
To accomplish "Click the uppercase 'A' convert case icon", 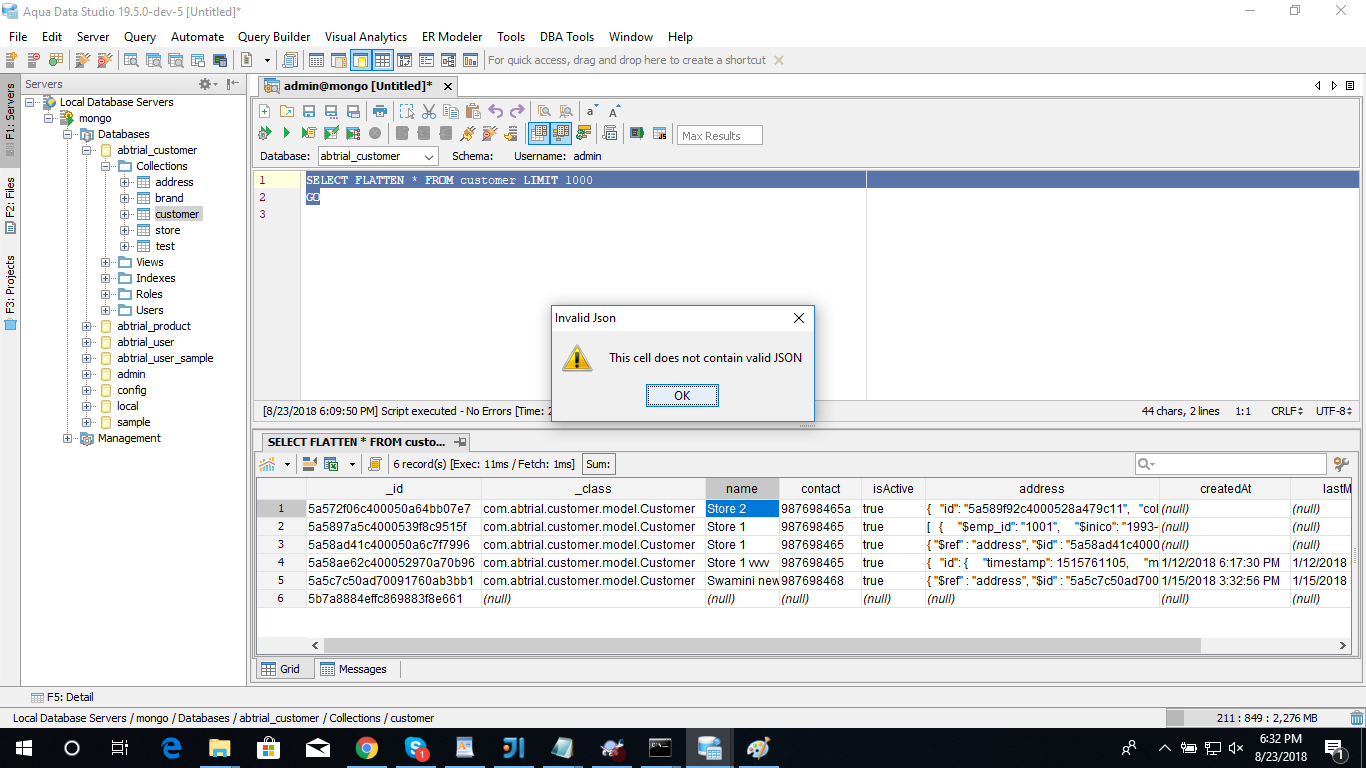I will tap(614, 111).
